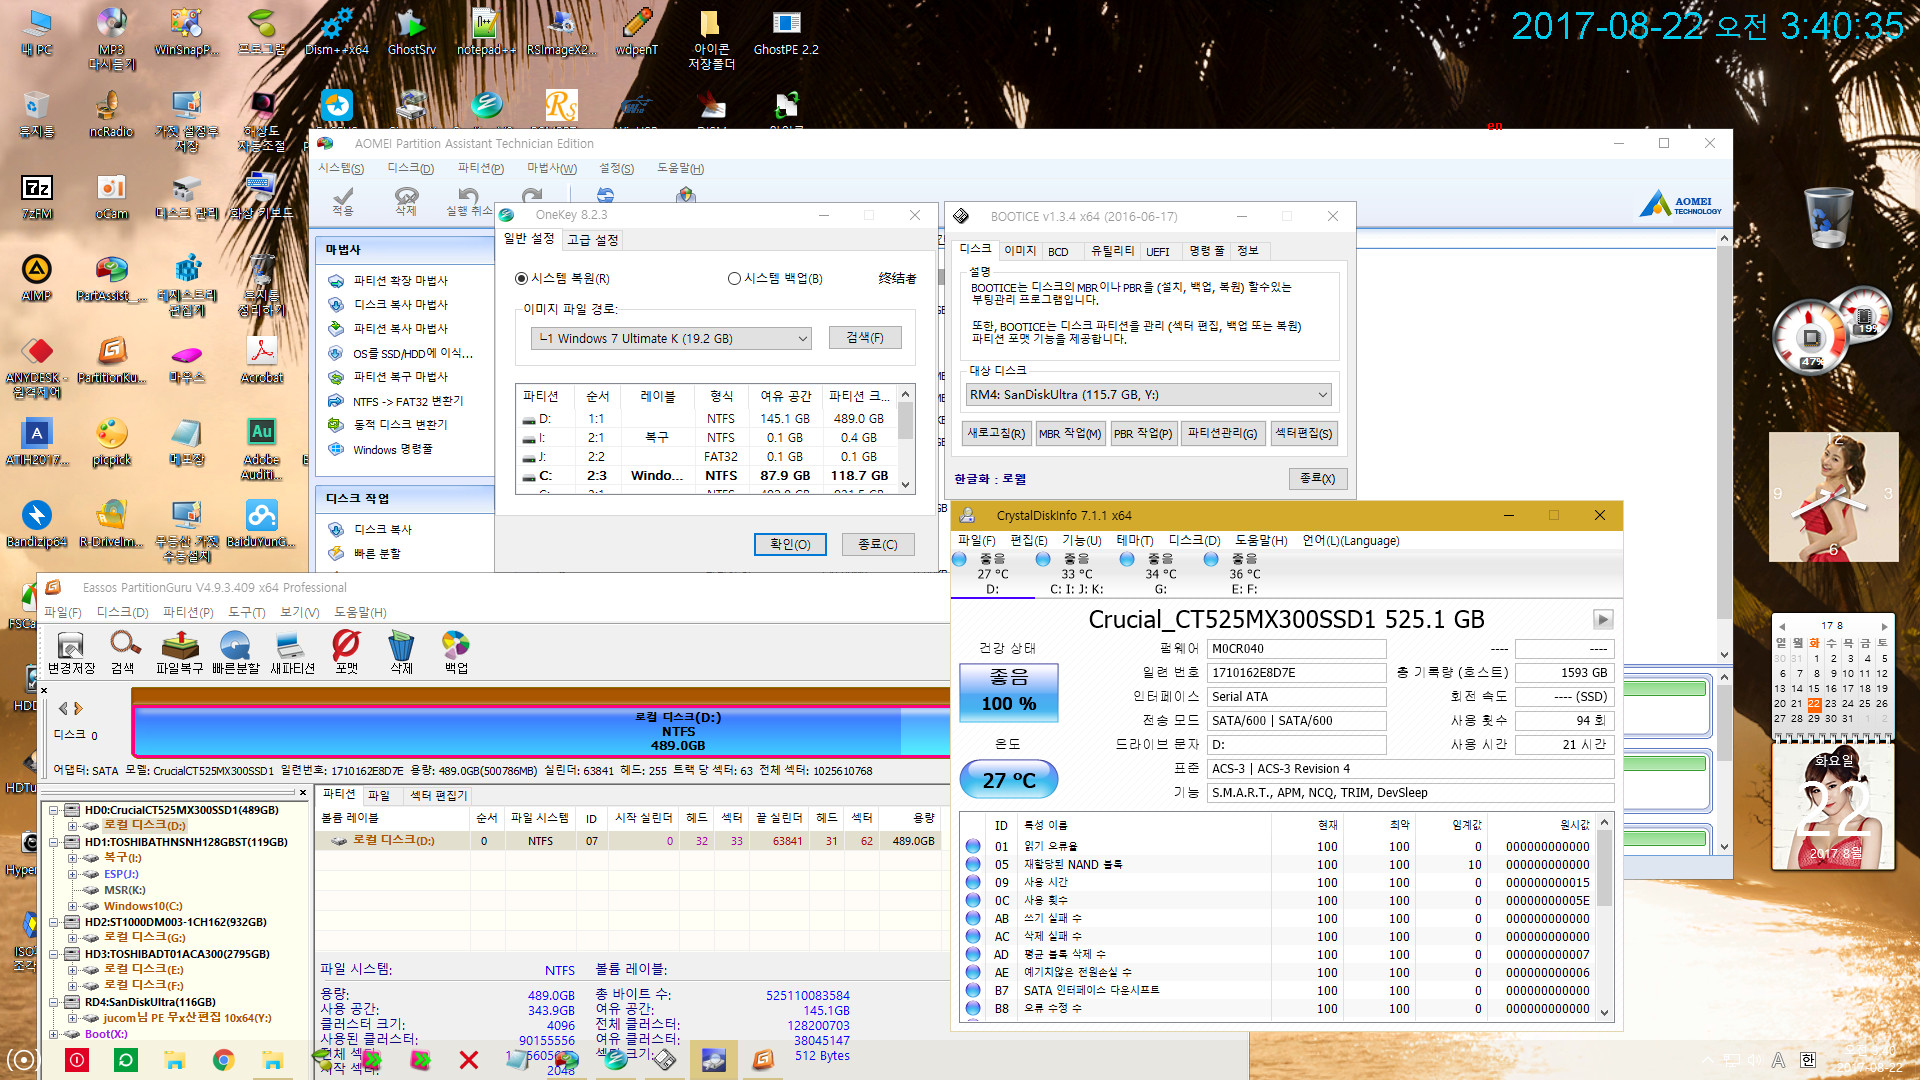The width and height of the screenshot is (1920, 1080).
Task: Click the next-disk arrow beside Crucial drive title
Action: tap(1602, 620)
